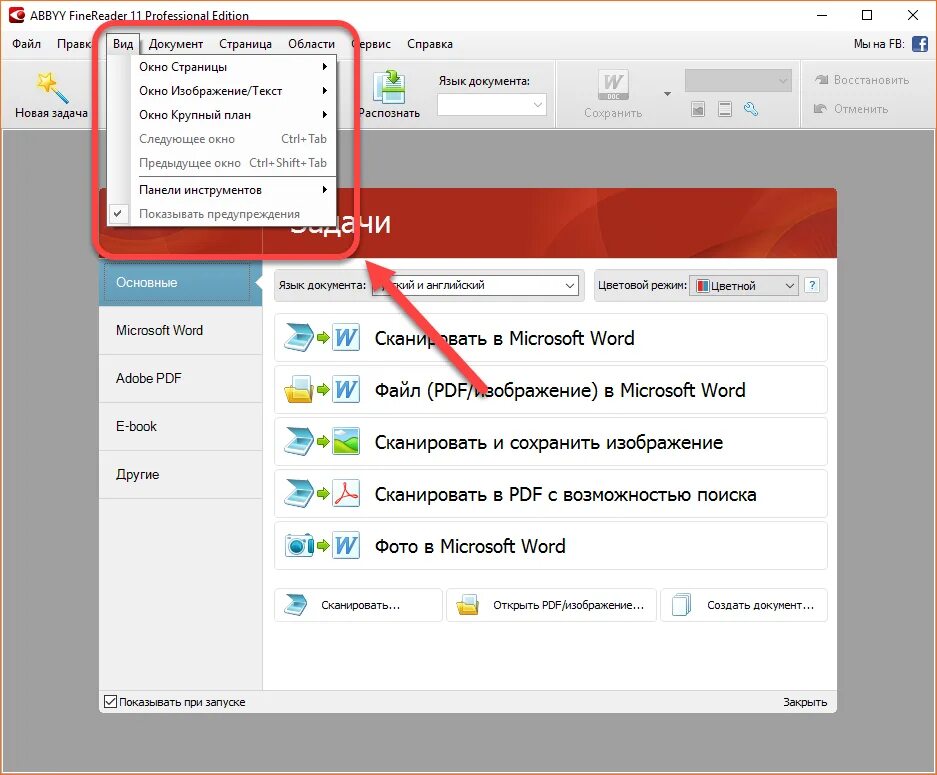937x775 pixels.
Task: Click the Распознать toolbar icon
Action: [x=390, y=87]
